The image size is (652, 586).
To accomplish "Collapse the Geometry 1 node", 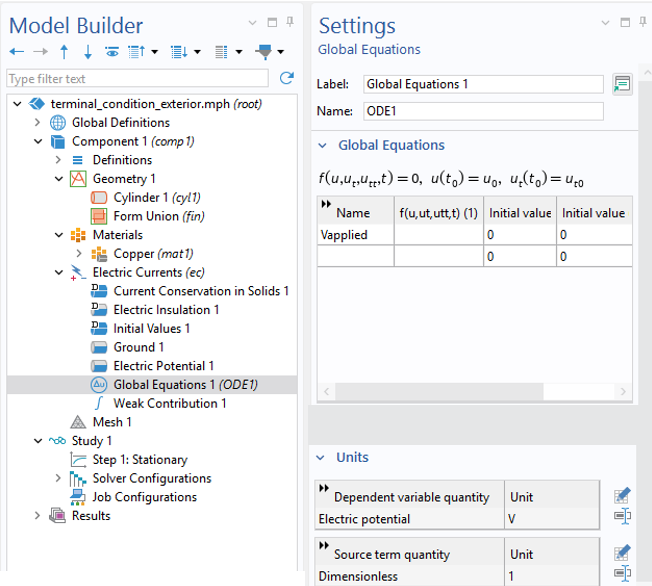I will coord(59,179).
